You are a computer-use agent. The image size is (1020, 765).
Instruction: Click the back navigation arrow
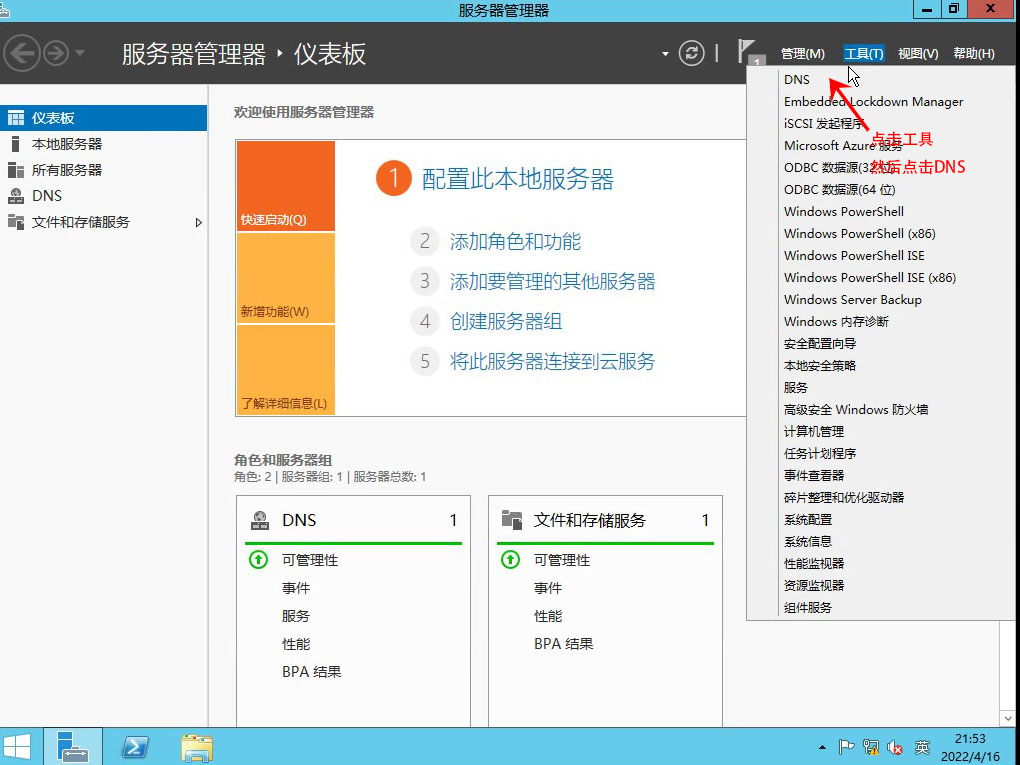coord(21,53)
